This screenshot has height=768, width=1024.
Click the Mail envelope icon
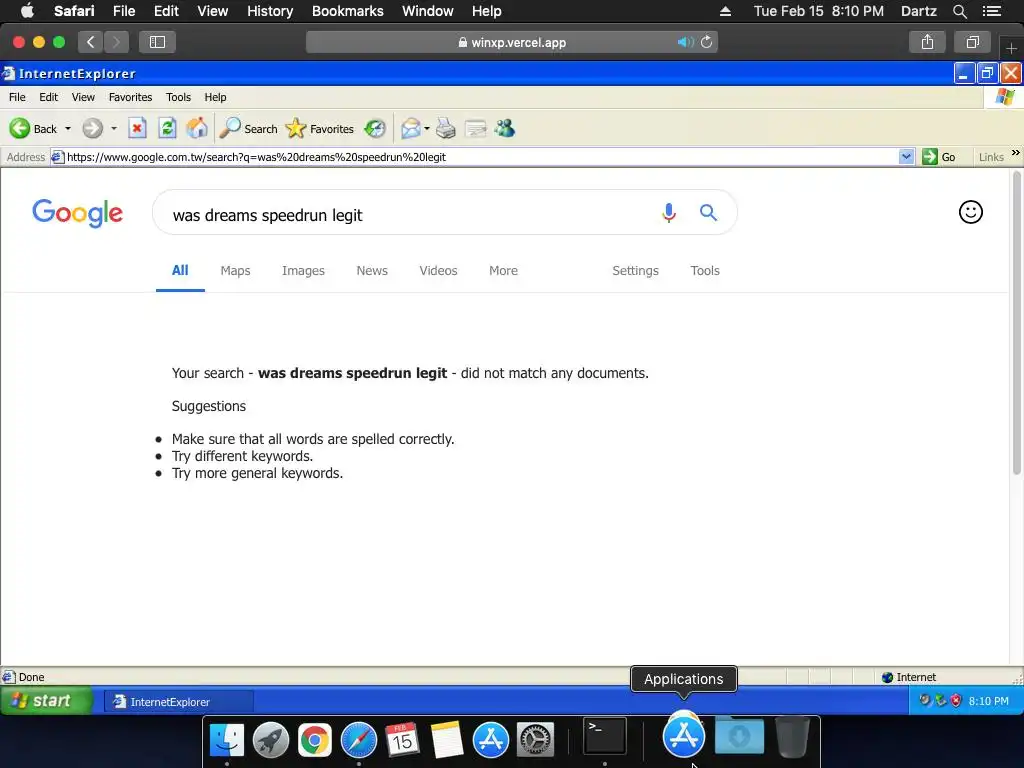(x=411, y=129)
